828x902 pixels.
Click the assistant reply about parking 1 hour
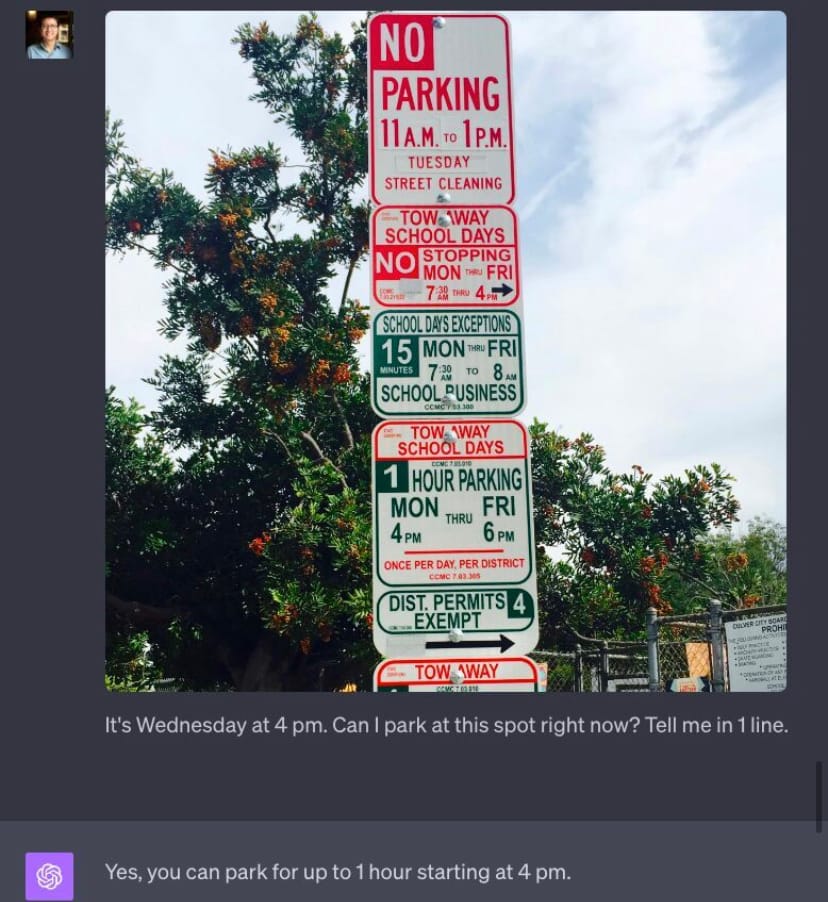pyautogui.click(x=338, y=872)
